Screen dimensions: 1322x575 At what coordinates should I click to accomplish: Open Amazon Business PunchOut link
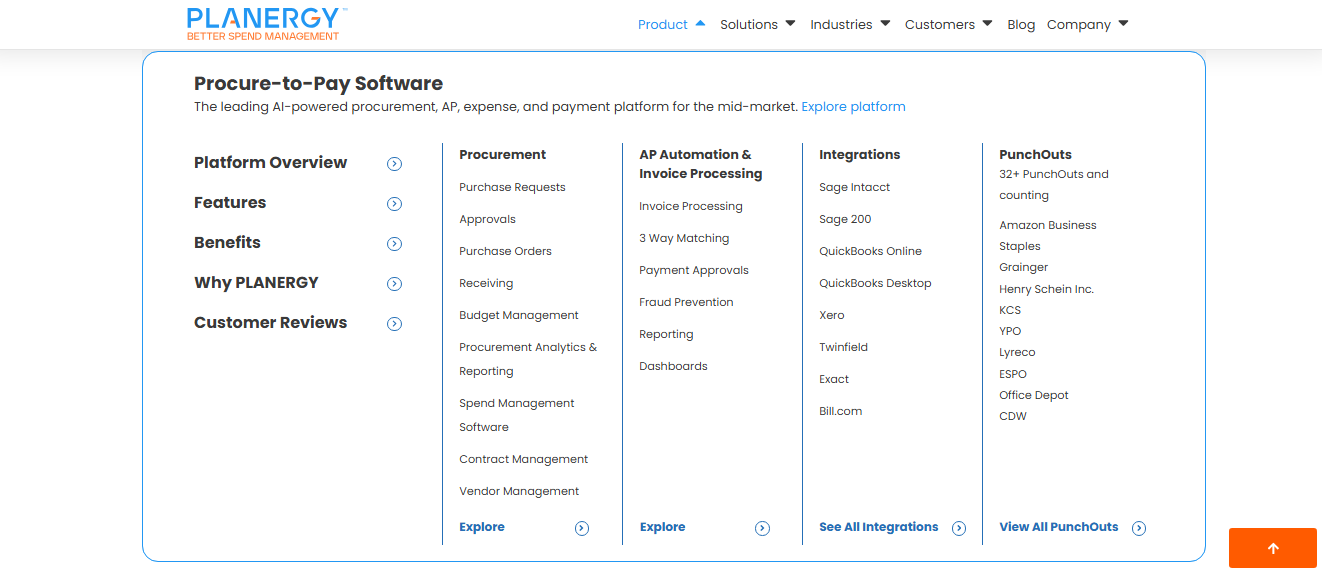1048,225
